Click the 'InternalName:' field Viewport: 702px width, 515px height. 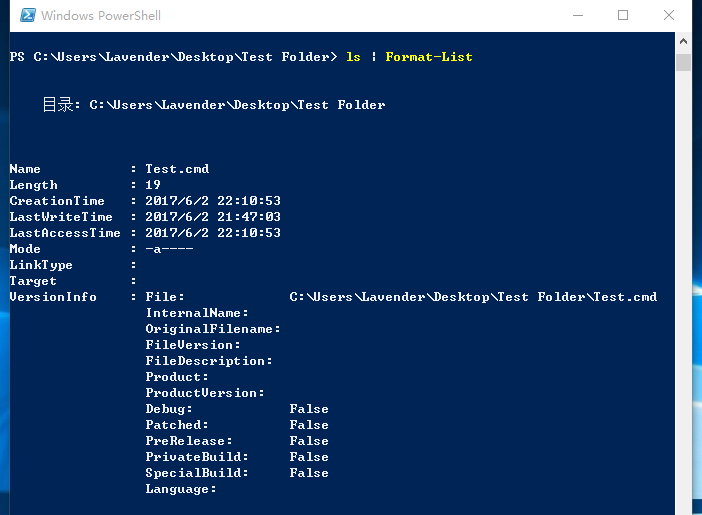click(197, 313)
